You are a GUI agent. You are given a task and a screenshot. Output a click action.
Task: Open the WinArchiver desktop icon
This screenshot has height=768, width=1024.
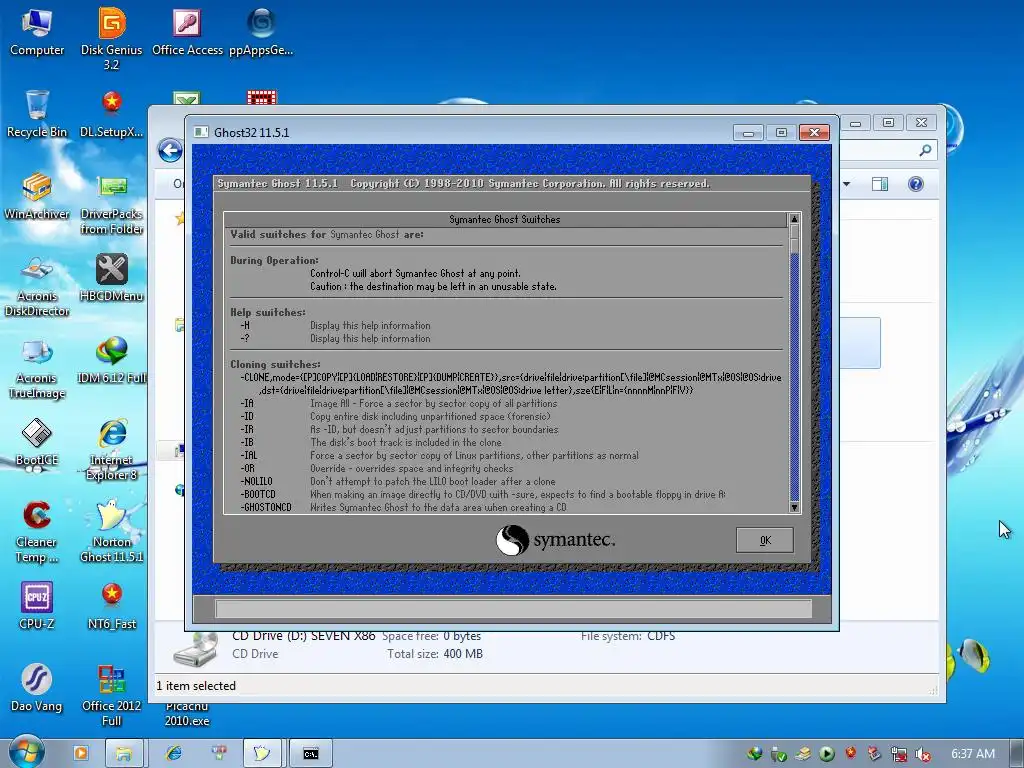click(37, 196)
